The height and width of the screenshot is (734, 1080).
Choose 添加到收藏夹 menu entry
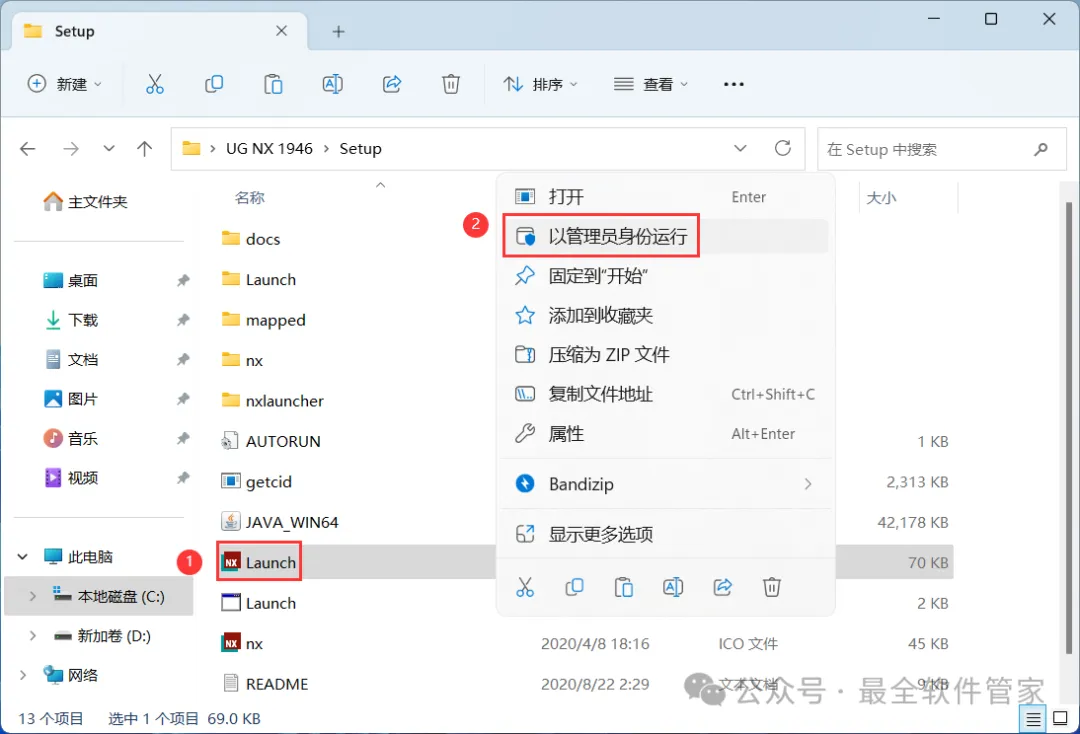click(x=667, y=315)
